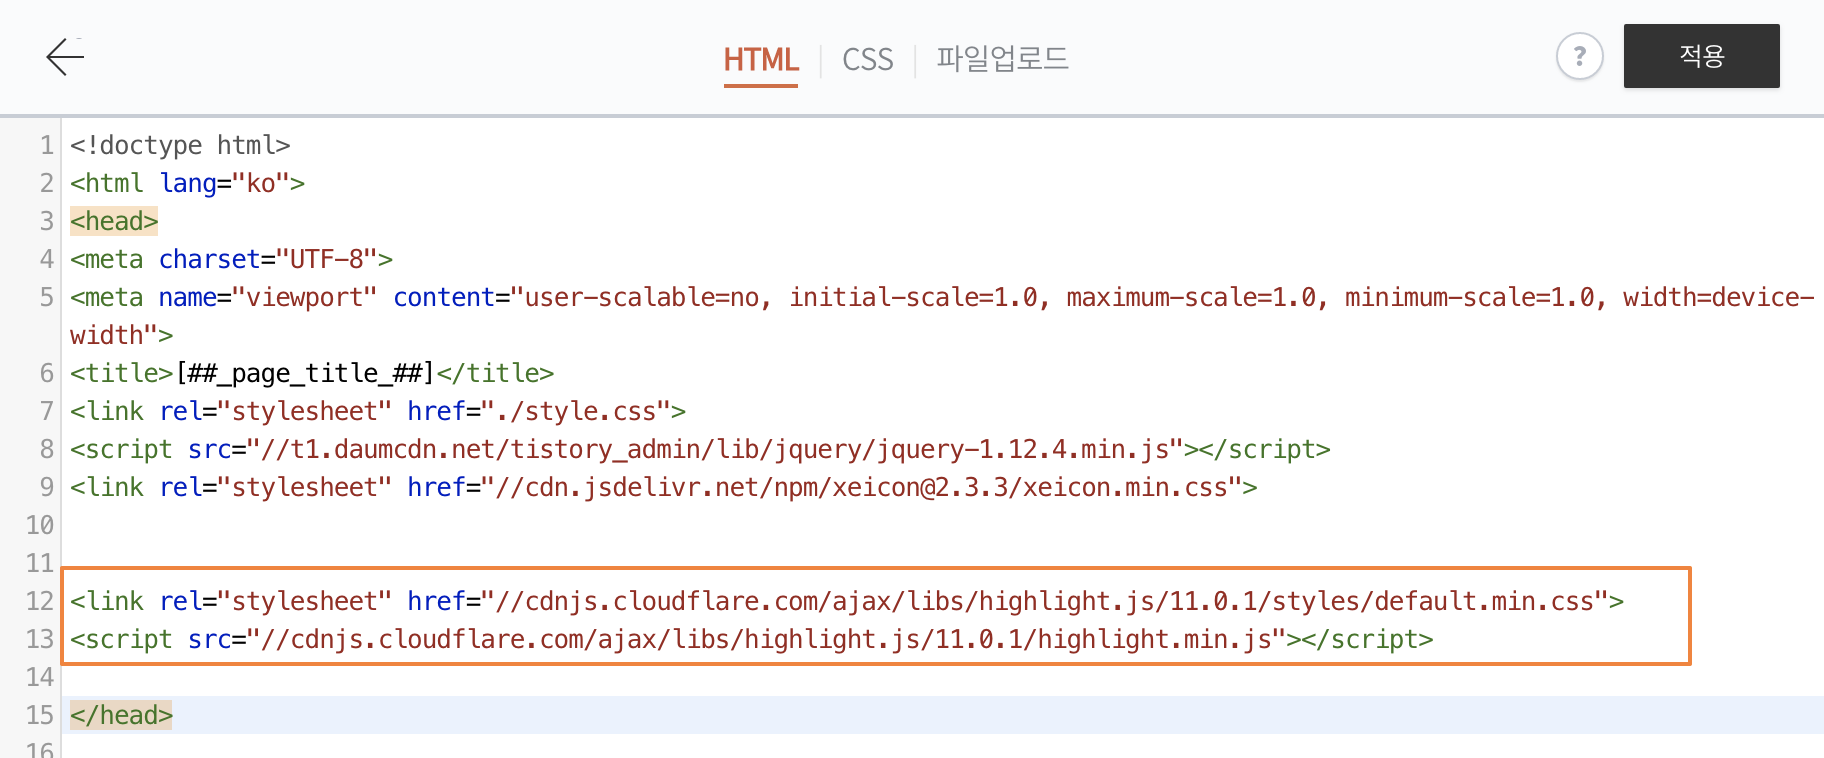Click line number 10 in the gutter
Image resolution: width=1824 pixels, height=758 pixels.
click(x=40, y=525)
